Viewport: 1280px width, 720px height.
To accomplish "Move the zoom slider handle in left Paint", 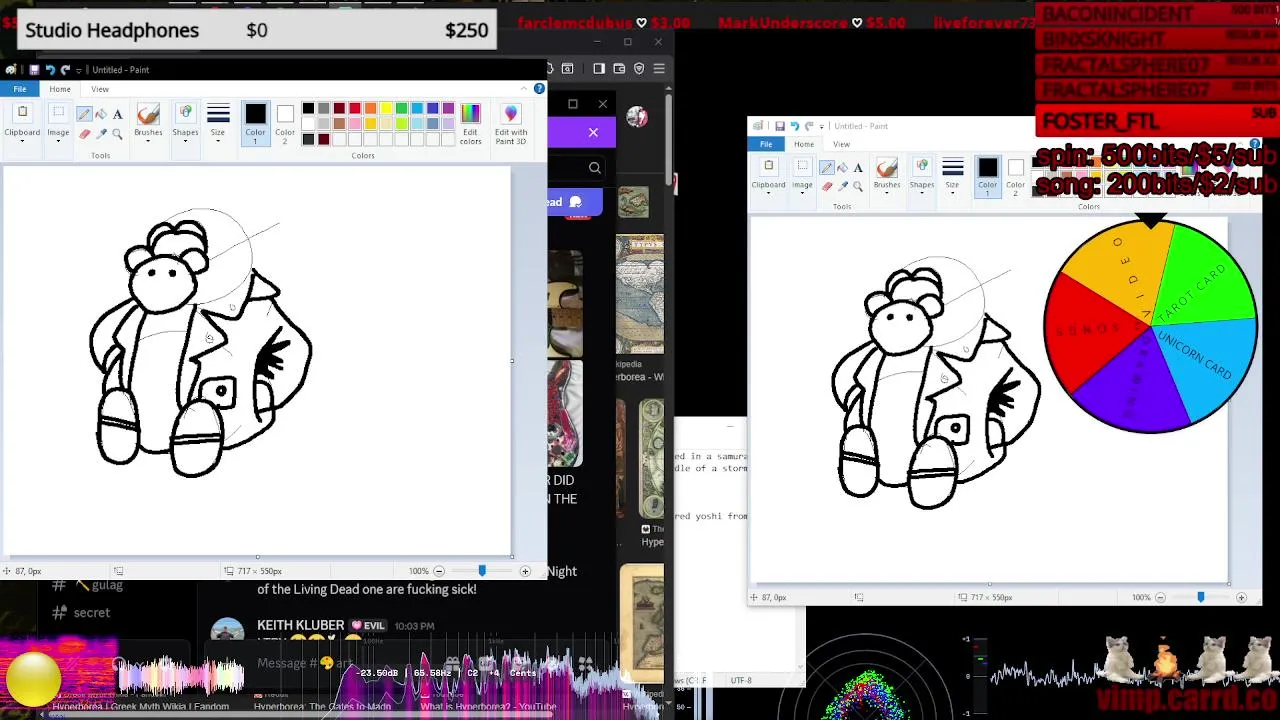I will [482, 571].
